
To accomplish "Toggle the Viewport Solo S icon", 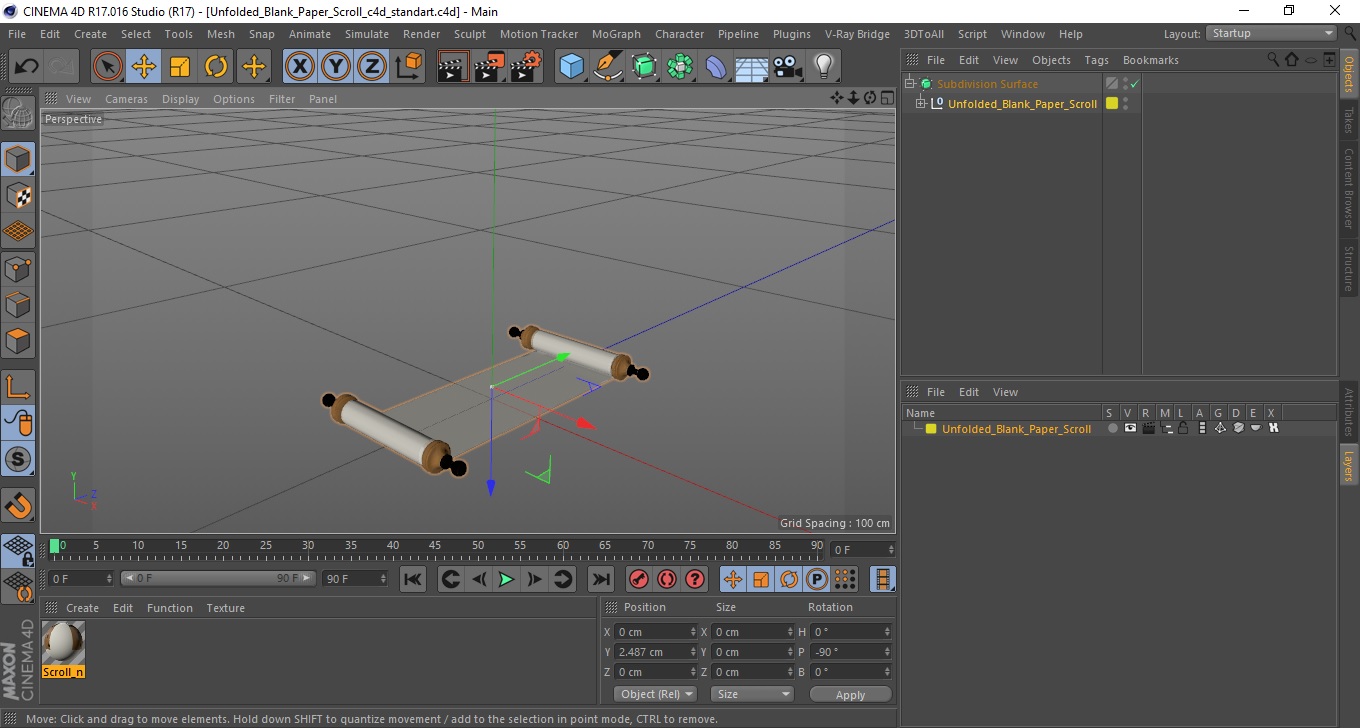I will [x=18, y=459].
